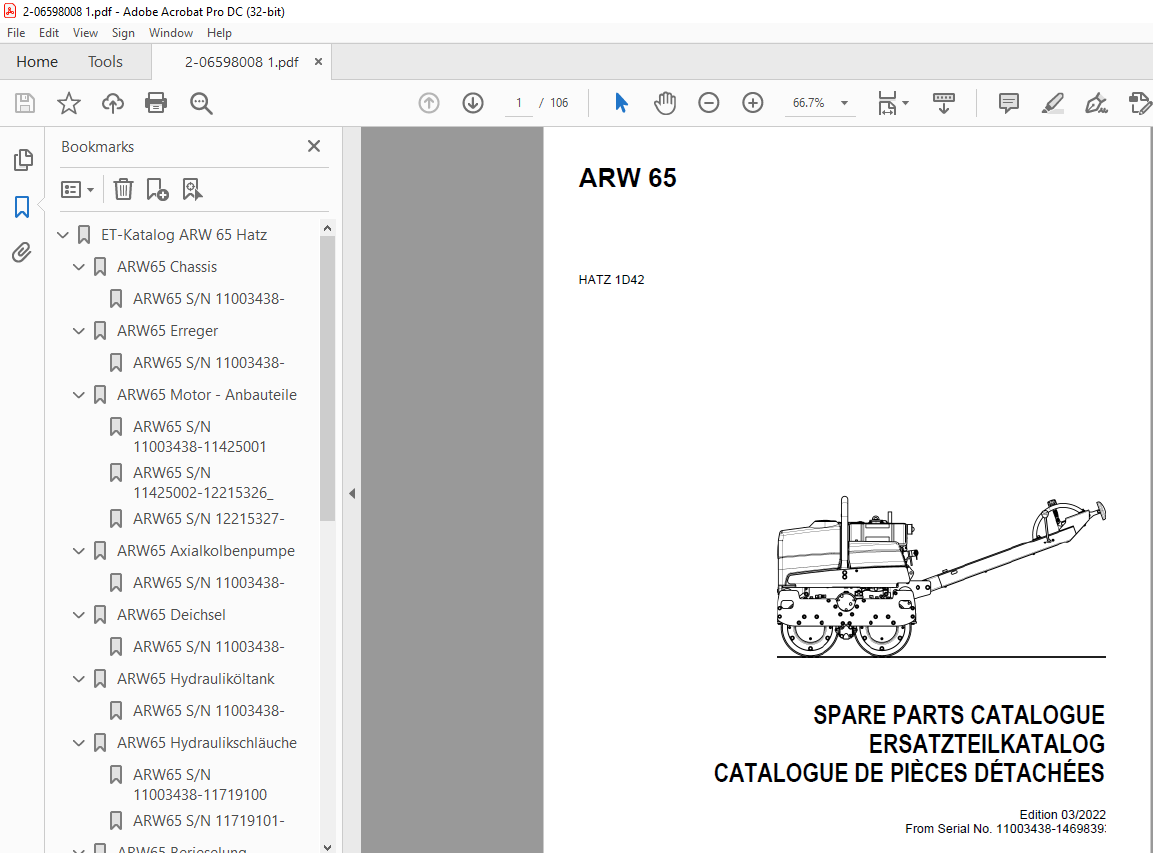Find the current bookmark icon

coord(192,190)
